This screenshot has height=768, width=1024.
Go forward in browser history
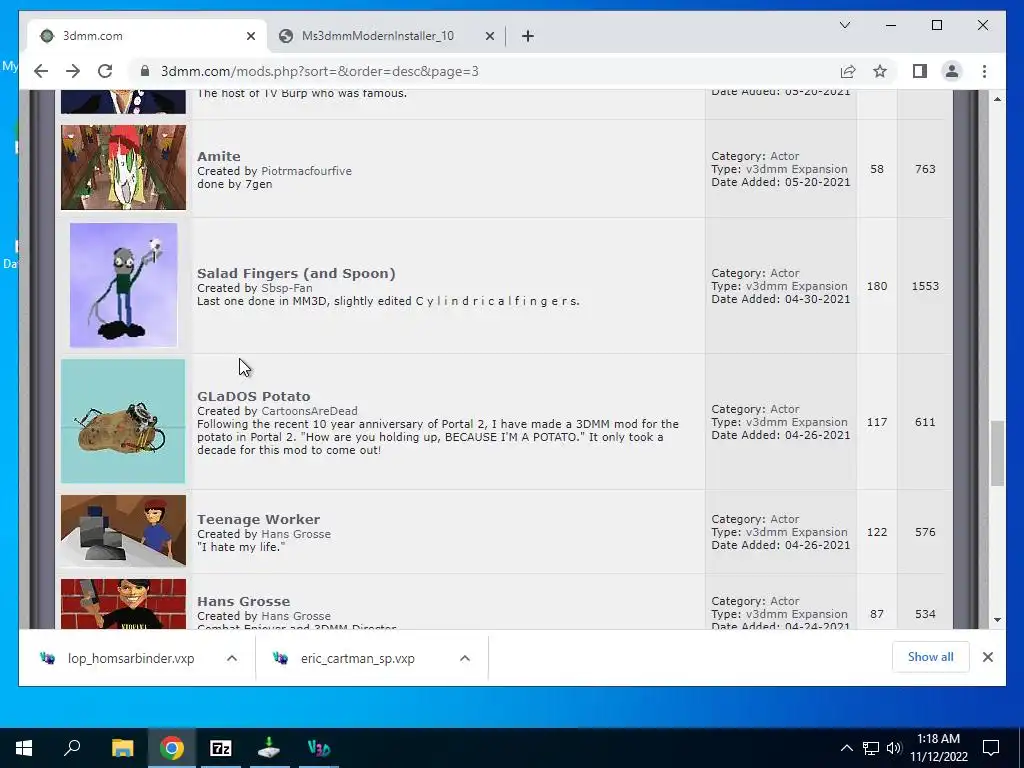point(73,71)
